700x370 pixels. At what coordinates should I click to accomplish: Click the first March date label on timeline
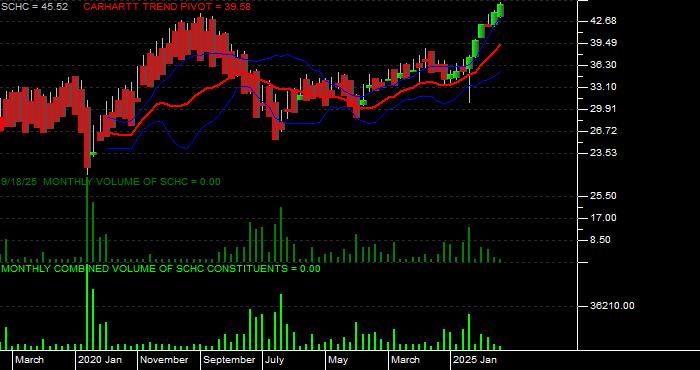[x=29, y=360]
